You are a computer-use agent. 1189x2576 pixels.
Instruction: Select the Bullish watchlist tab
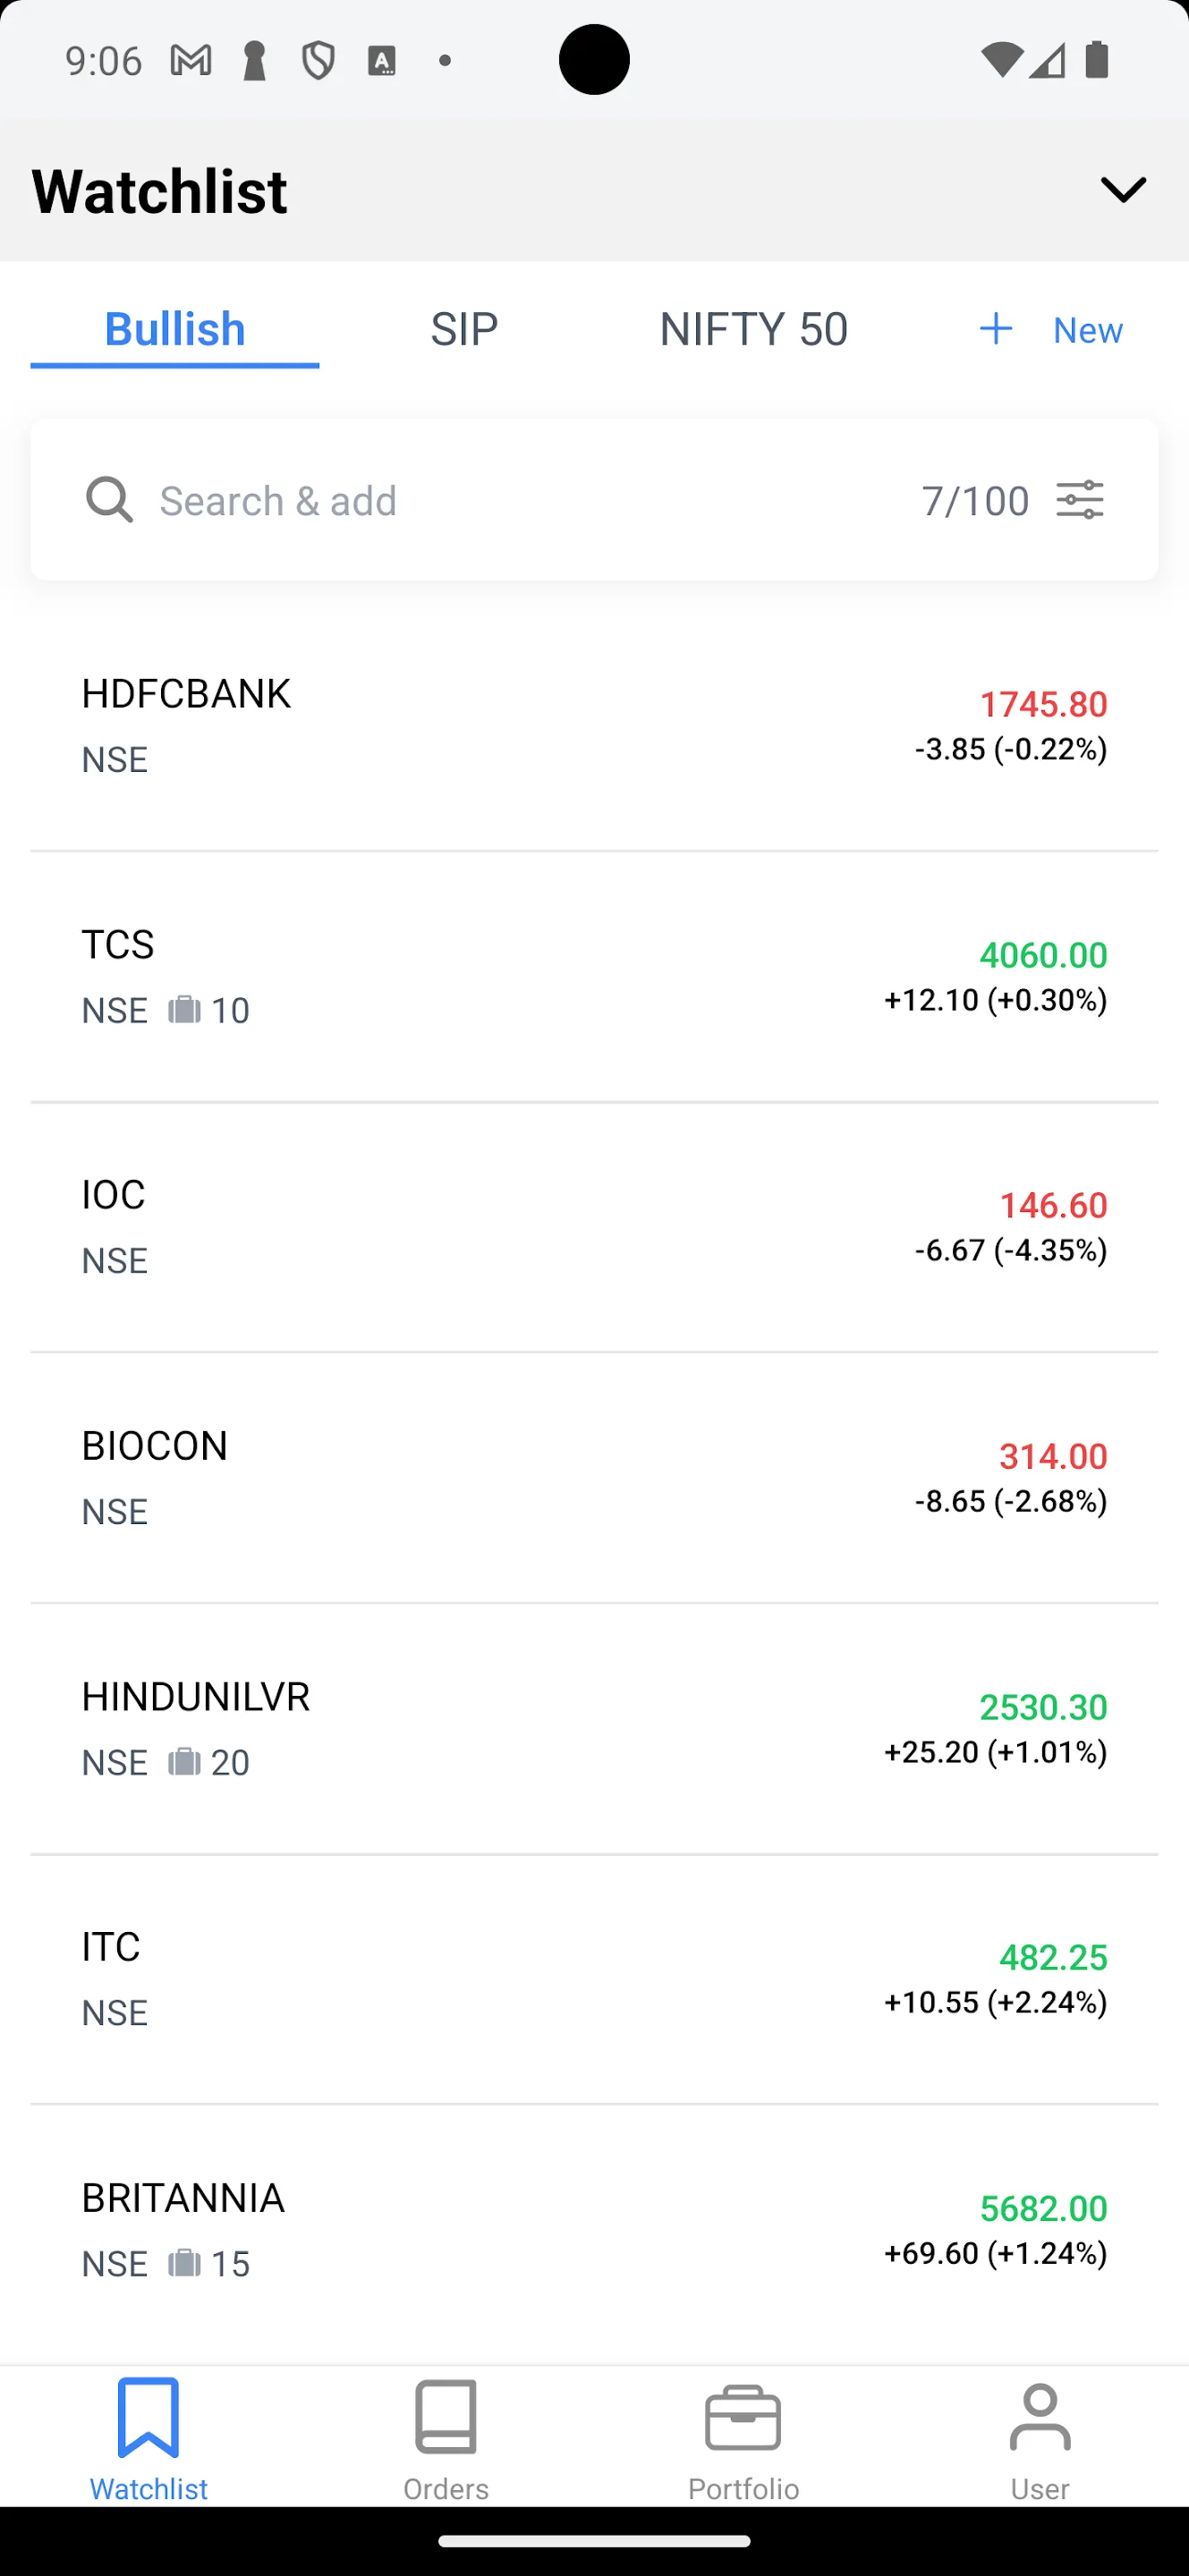tap(175, 329)
